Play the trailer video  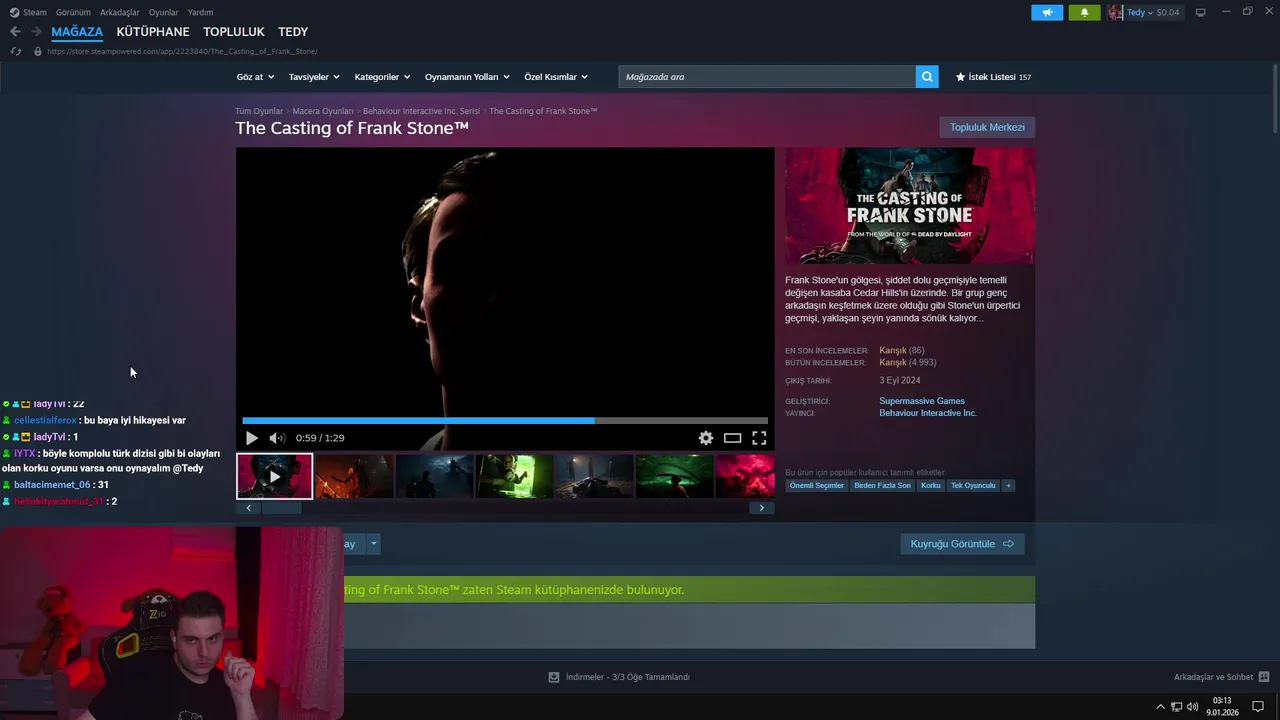point(251,438)
